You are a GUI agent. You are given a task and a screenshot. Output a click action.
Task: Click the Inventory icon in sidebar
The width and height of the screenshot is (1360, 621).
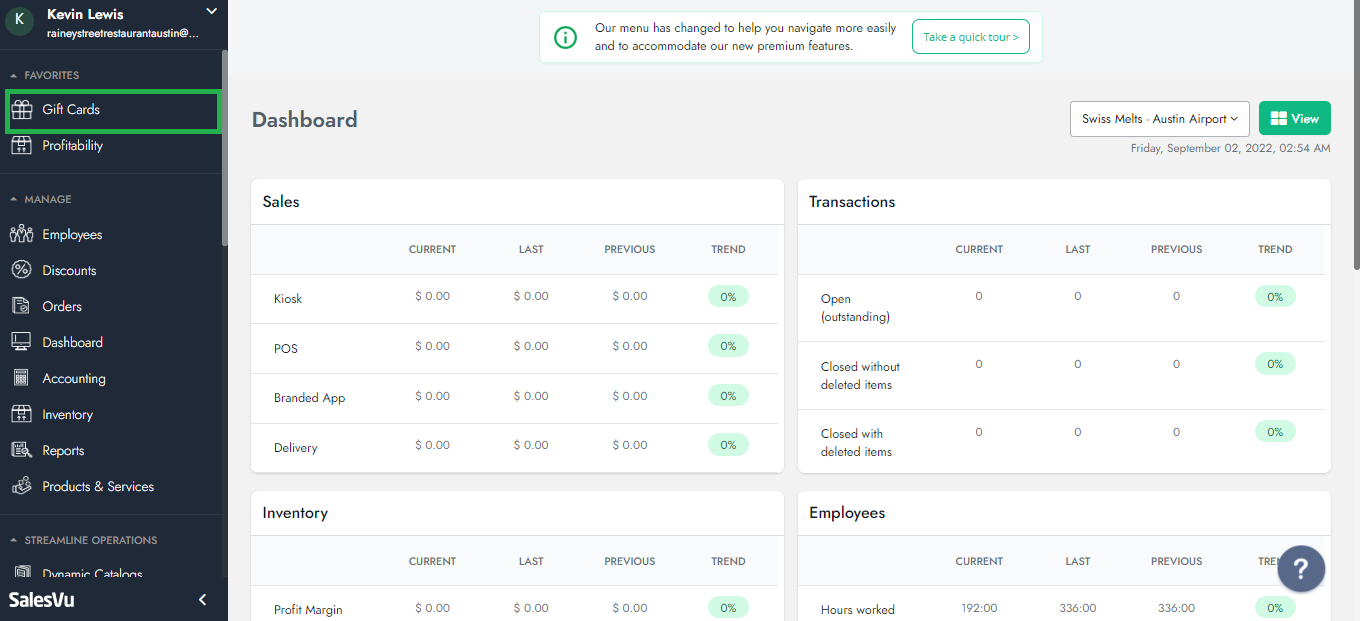click(x=22, y=415)
